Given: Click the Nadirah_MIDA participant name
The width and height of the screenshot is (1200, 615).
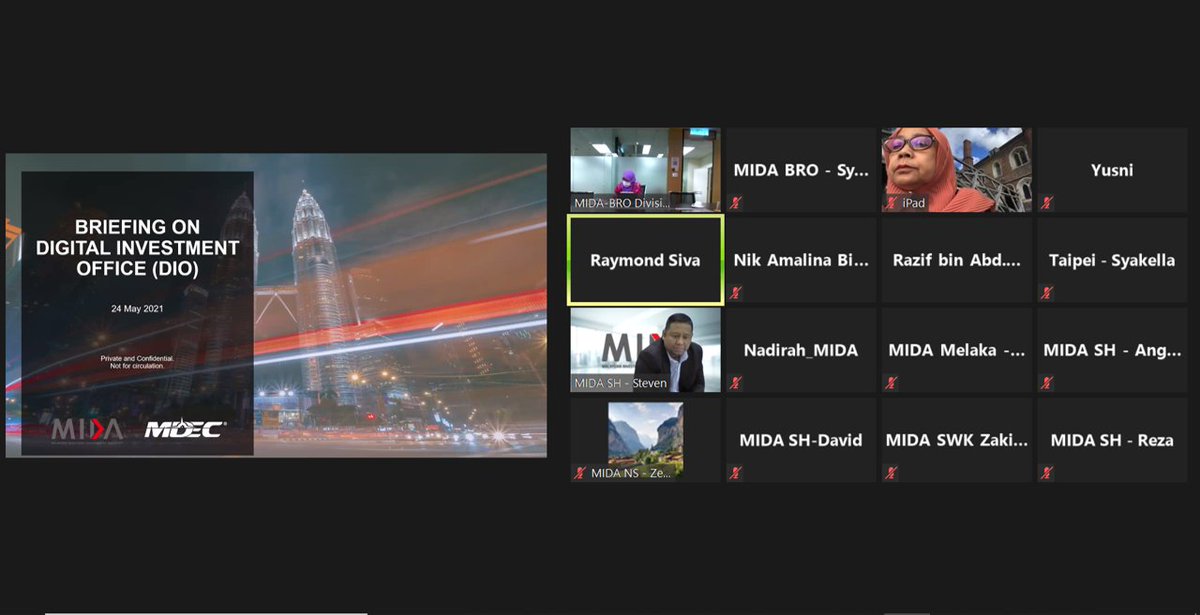Looking at the screenshot, I should [801, 350].
